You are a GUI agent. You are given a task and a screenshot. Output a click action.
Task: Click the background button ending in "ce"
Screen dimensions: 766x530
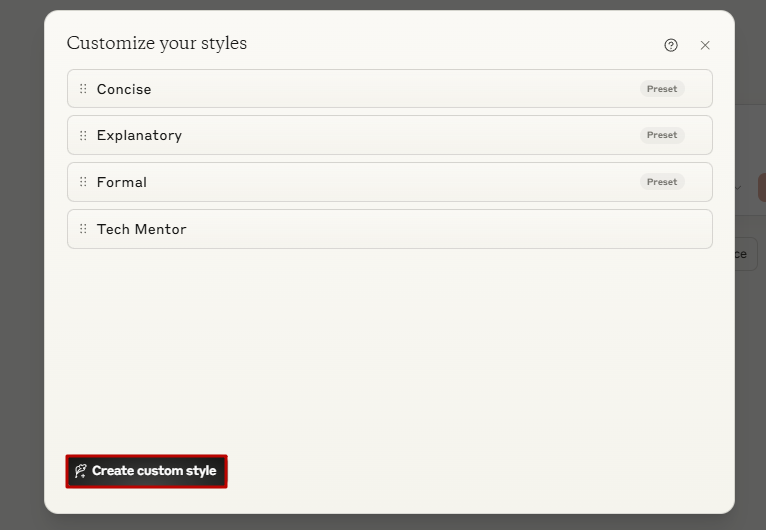coord(746,254)
